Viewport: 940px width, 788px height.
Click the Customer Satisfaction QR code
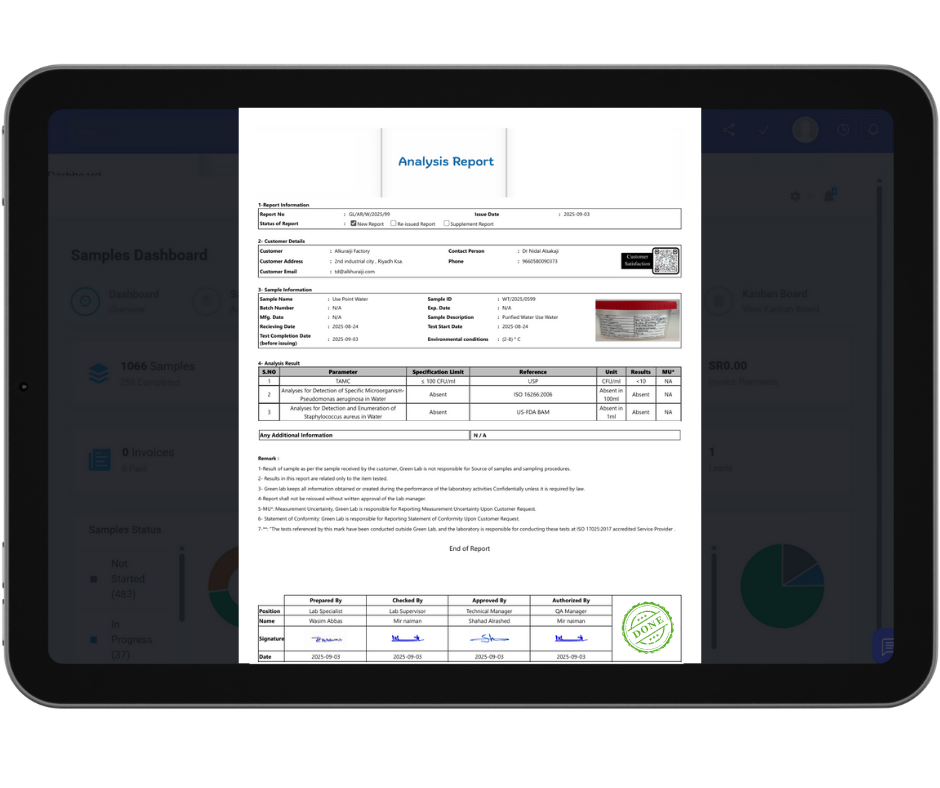(x=665, y=261)
